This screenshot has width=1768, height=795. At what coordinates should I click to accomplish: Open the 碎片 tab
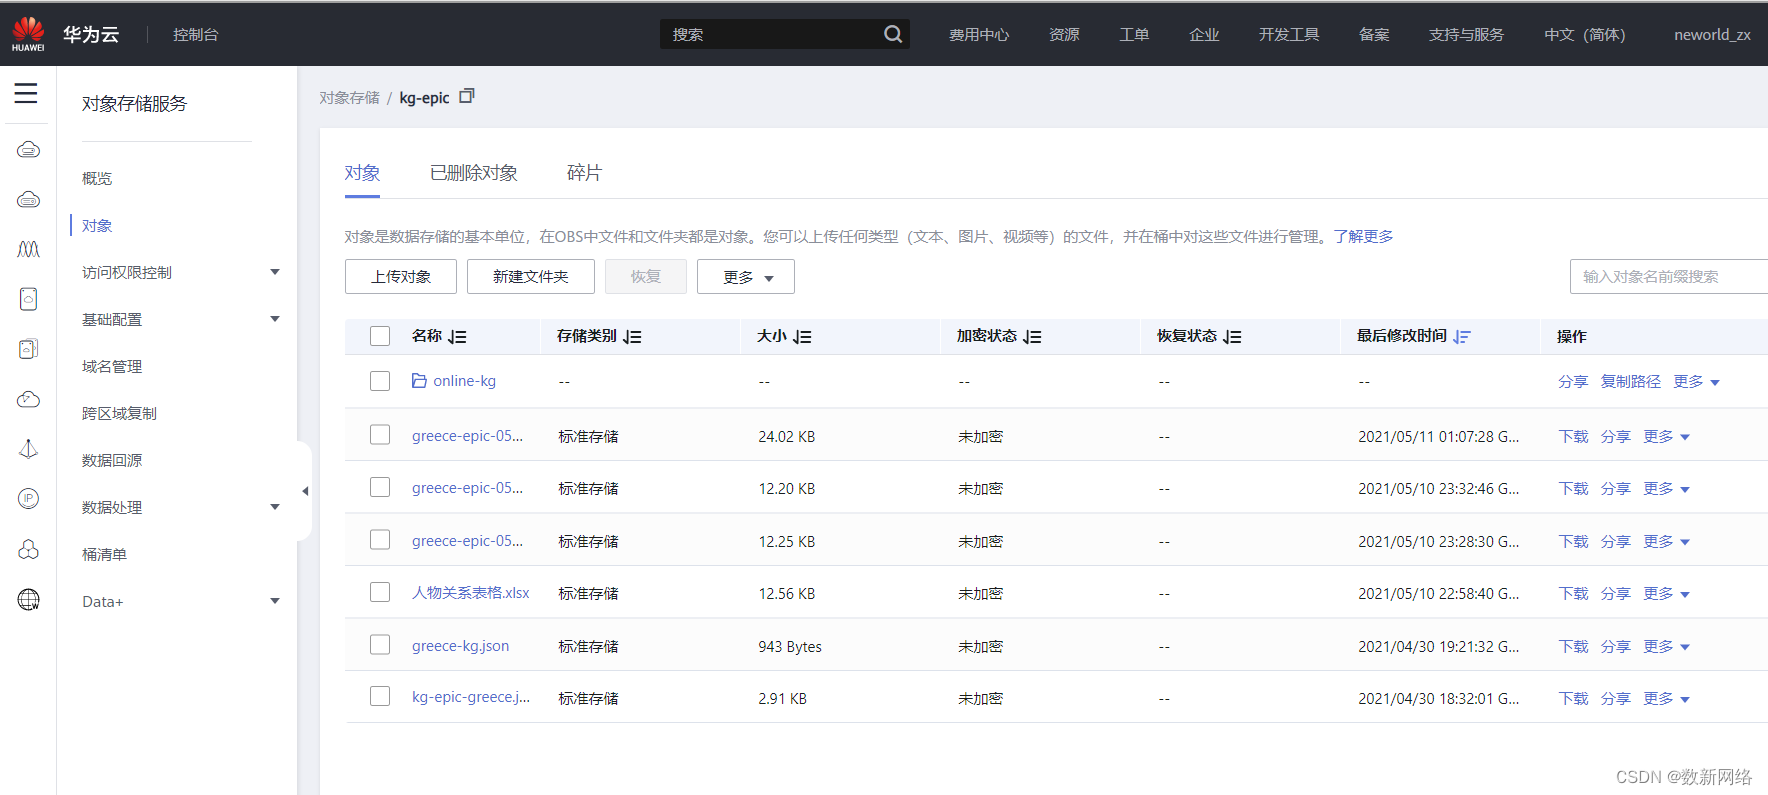[584, 173]
